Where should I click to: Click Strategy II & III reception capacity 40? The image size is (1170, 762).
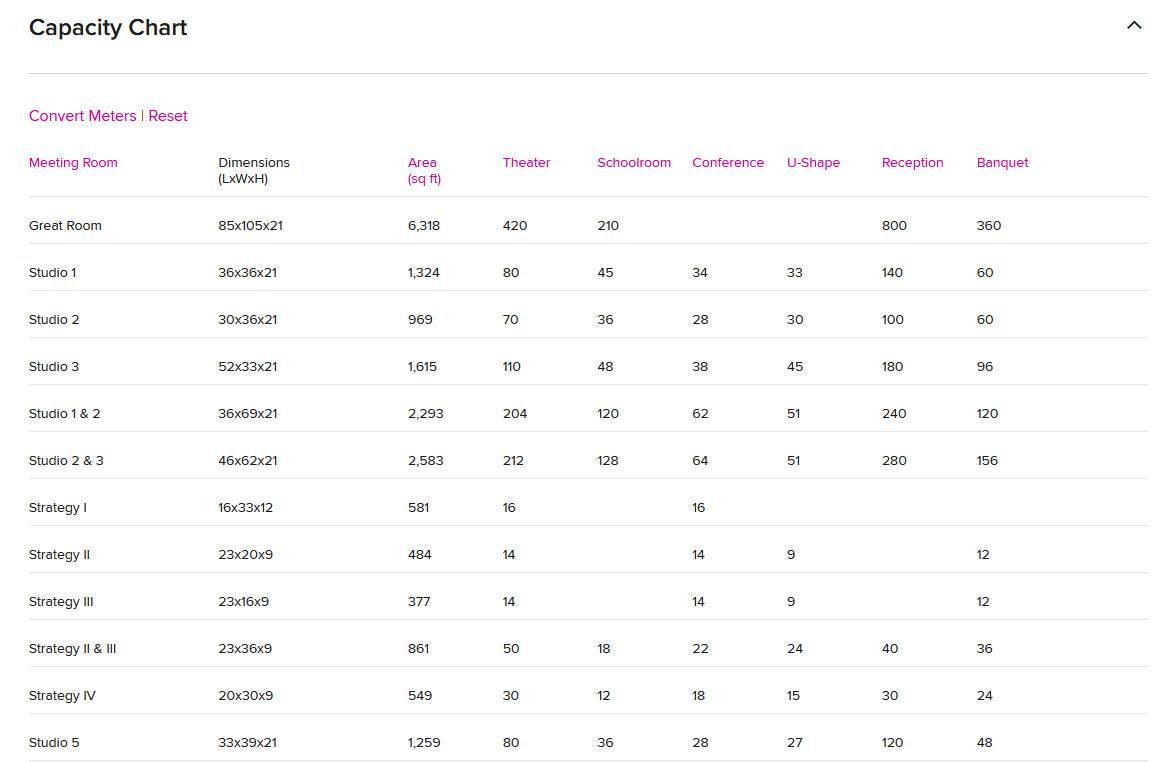[x=889, y=649]
